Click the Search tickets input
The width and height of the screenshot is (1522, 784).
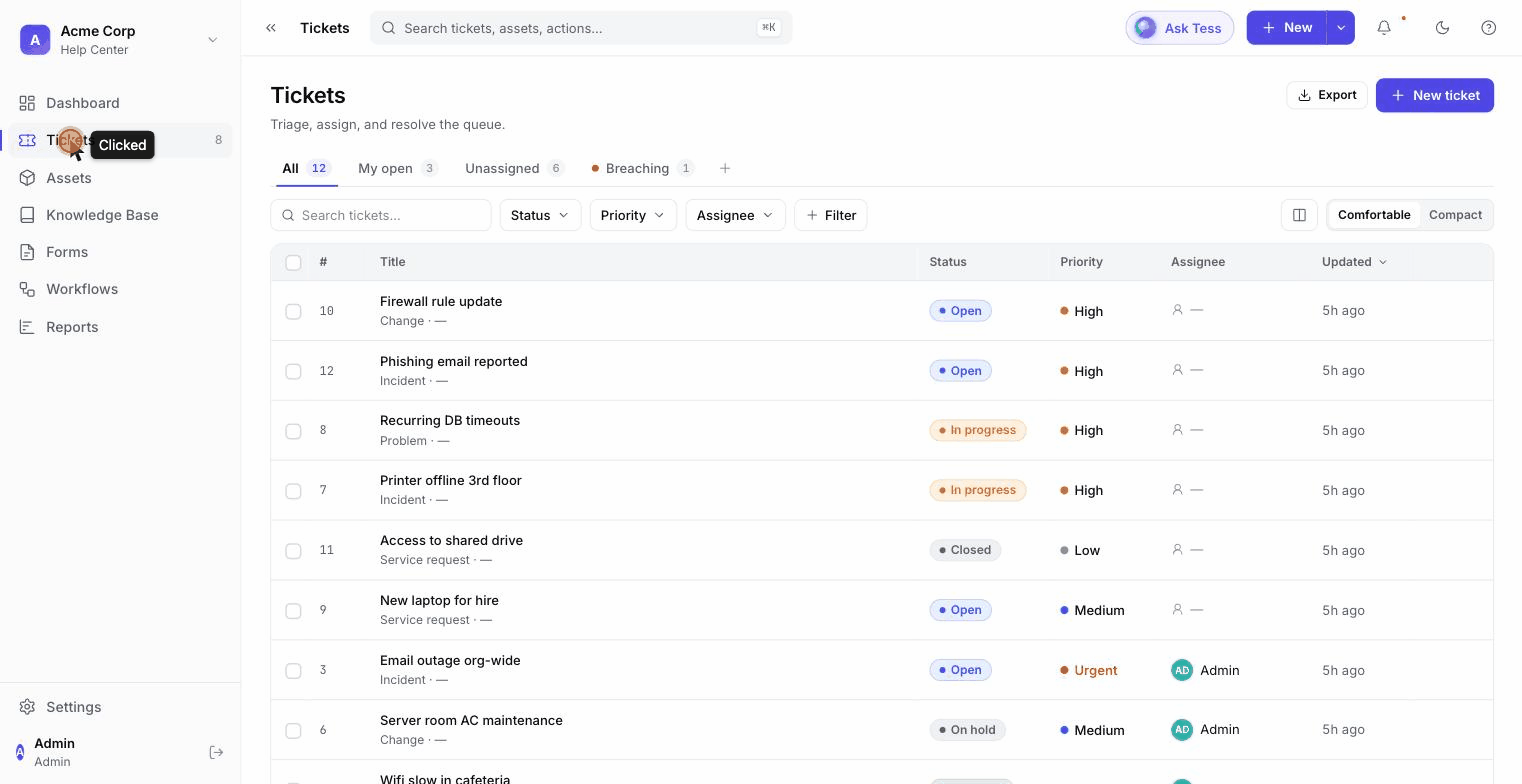point(381,215)
